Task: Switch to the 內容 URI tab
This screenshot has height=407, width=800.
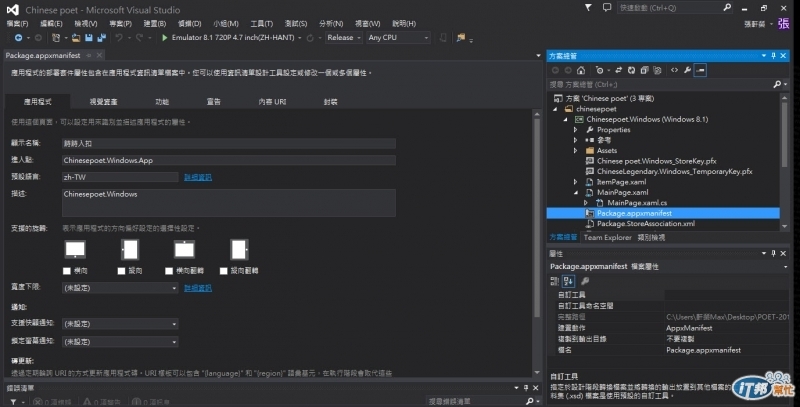Action: click(272, 102)
